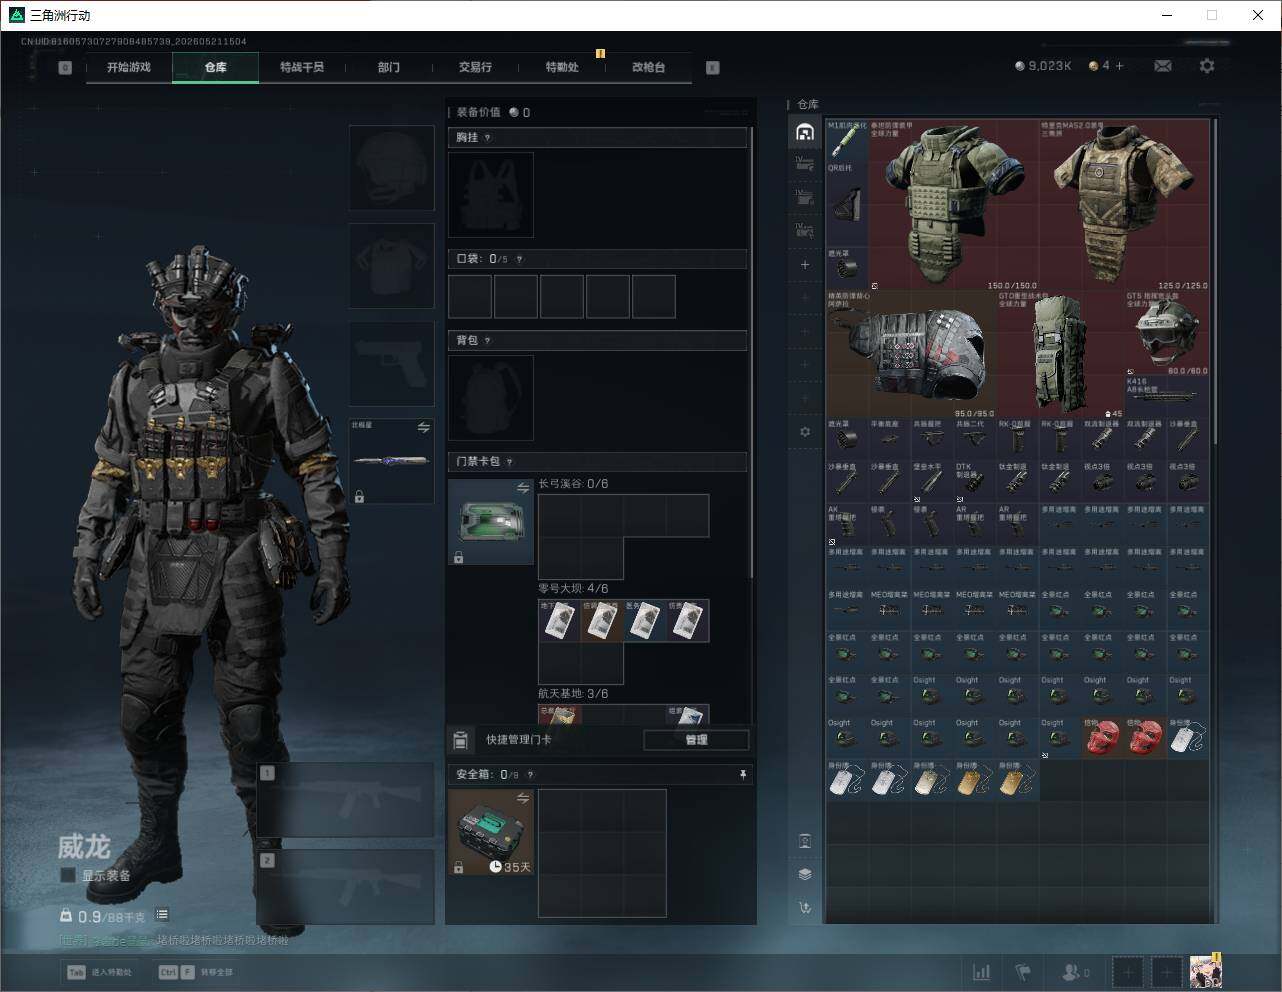The width and height of the screenshot is (1282, 992).
Task: Select the DTK 制退器 muzzle item
Action: tap(975, 481)
